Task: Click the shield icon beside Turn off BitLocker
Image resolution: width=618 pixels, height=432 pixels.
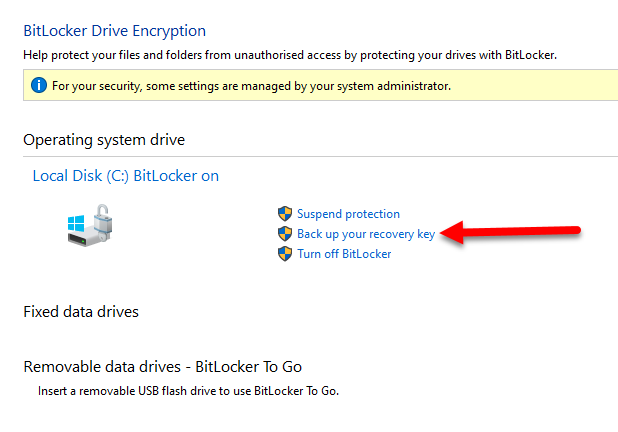Action: [x=285, y=254]
